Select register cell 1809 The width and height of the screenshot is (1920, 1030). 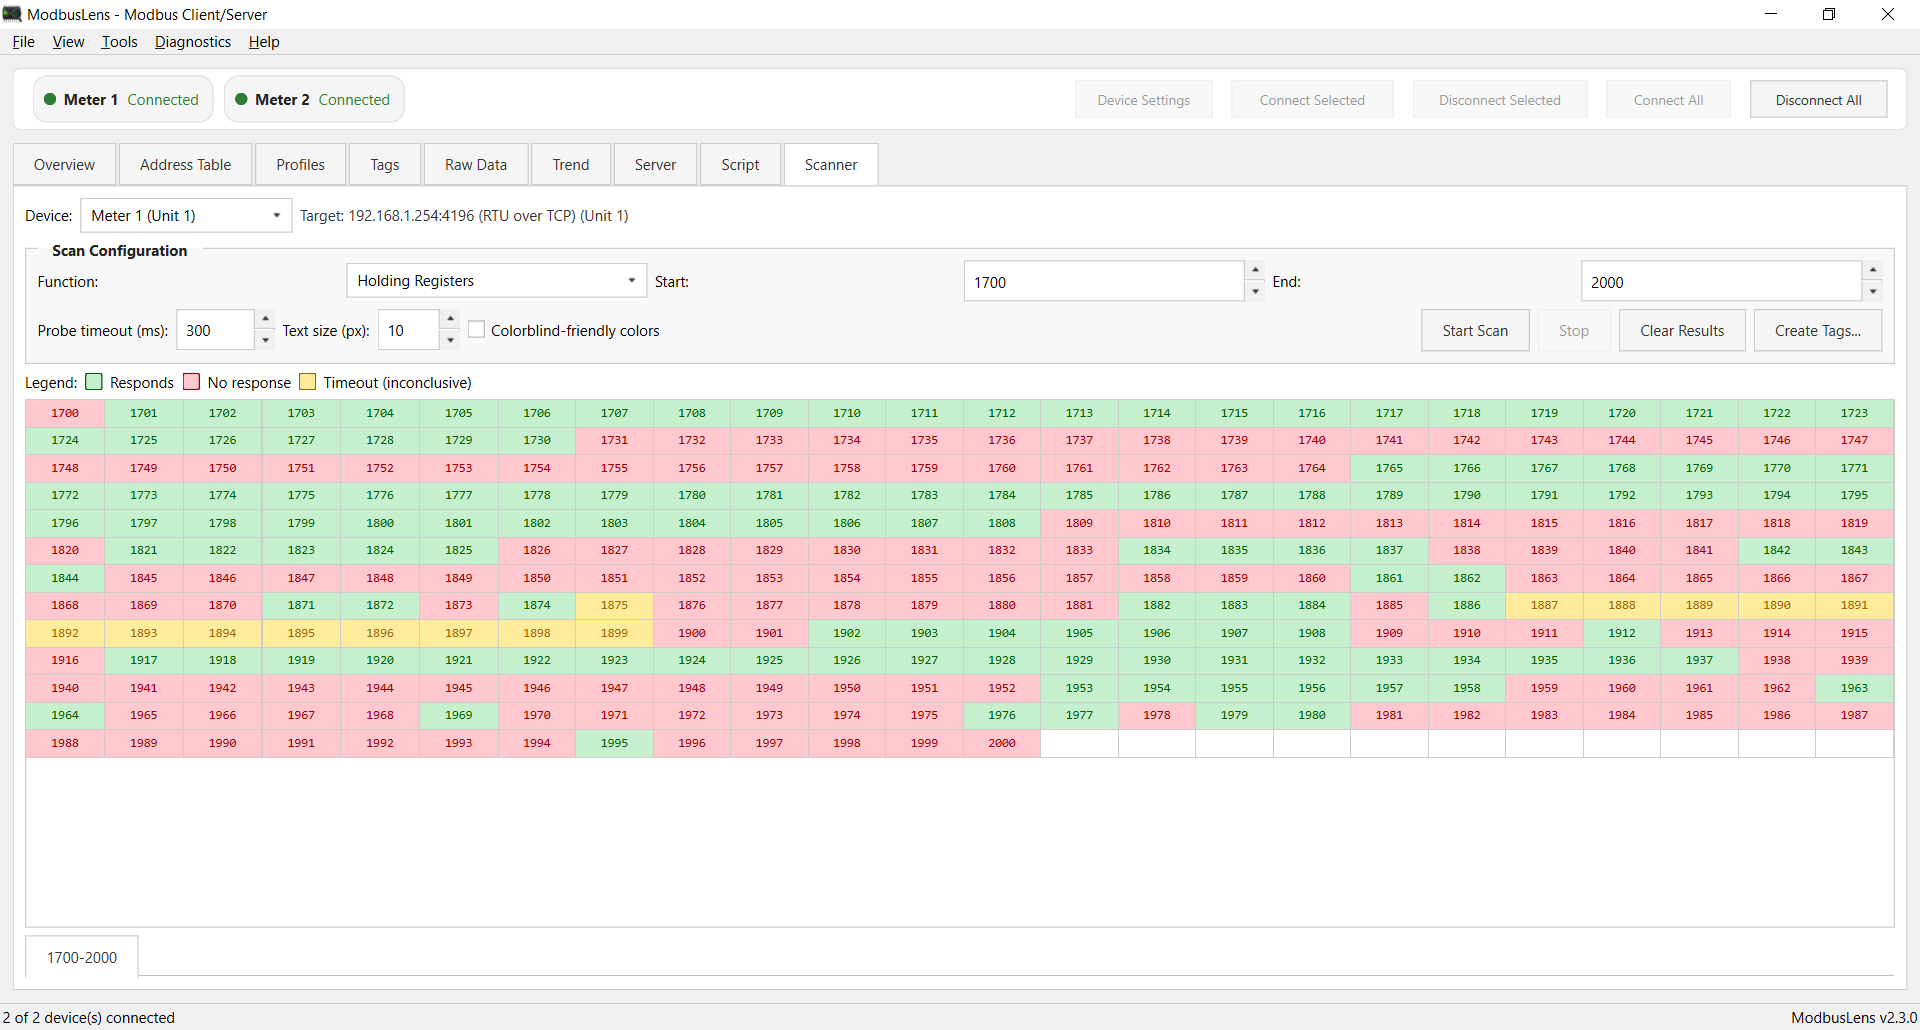coord(1079,523)
